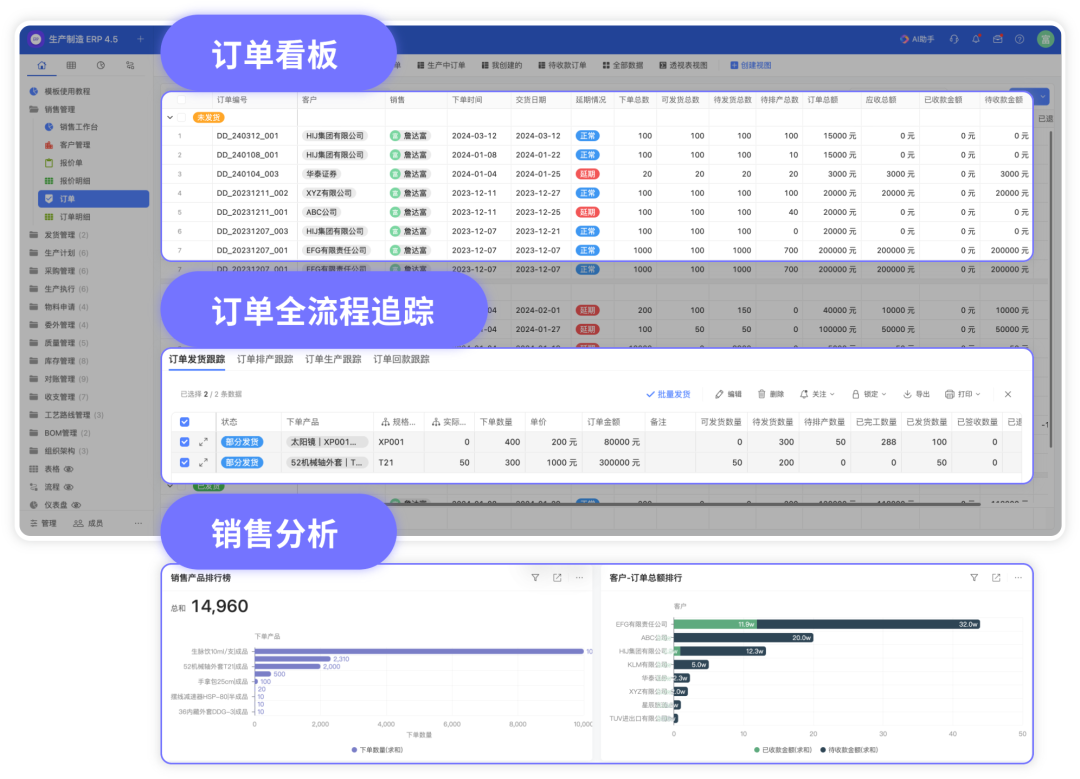The image size is (1080, 779).
Task: Toggle the select-all checkbox in tracking table
Action: 185,422
